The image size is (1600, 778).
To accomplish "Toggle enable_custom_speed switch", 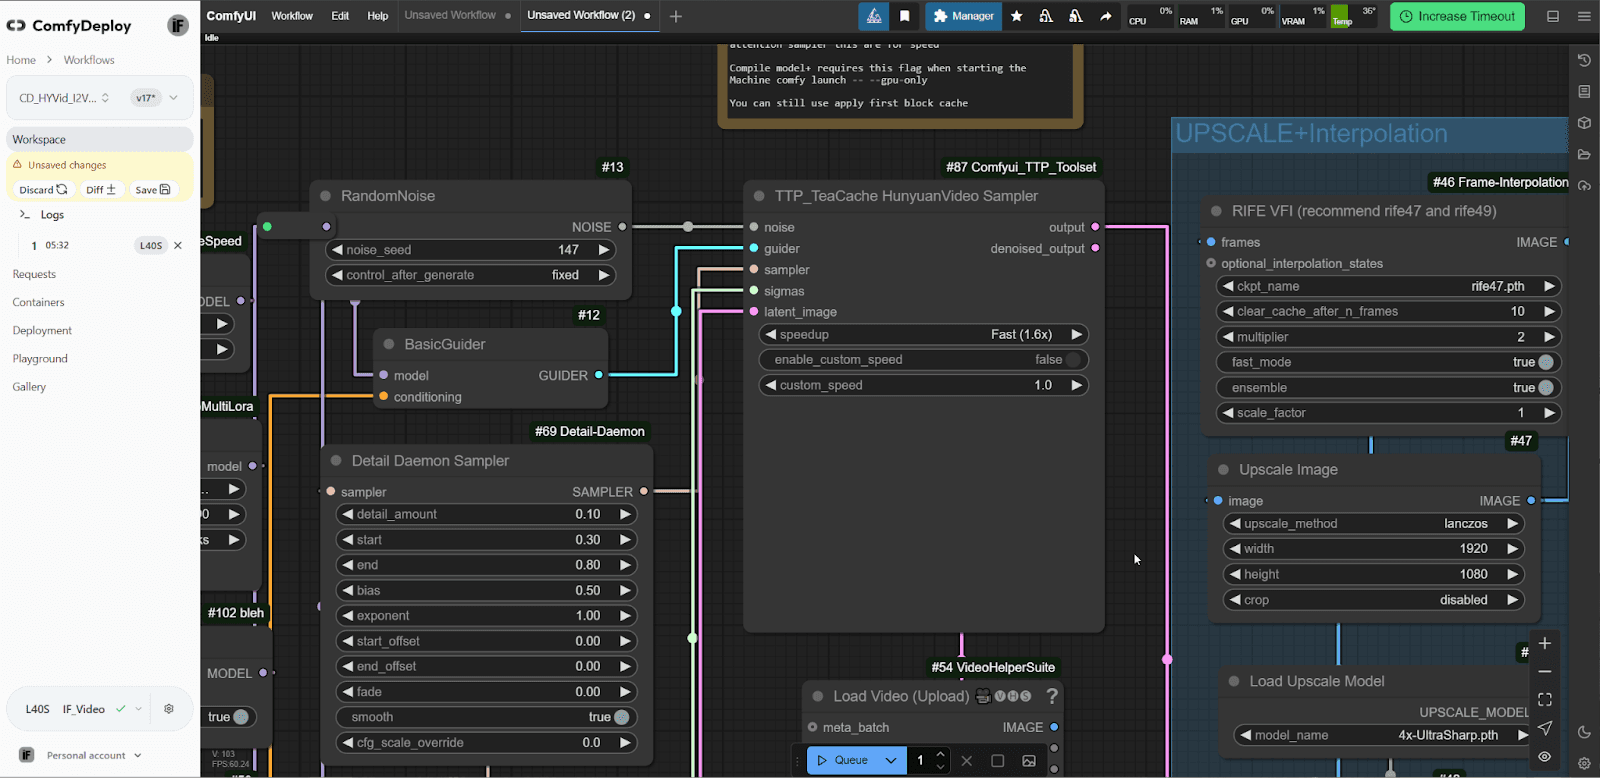I will (1073, 360).
